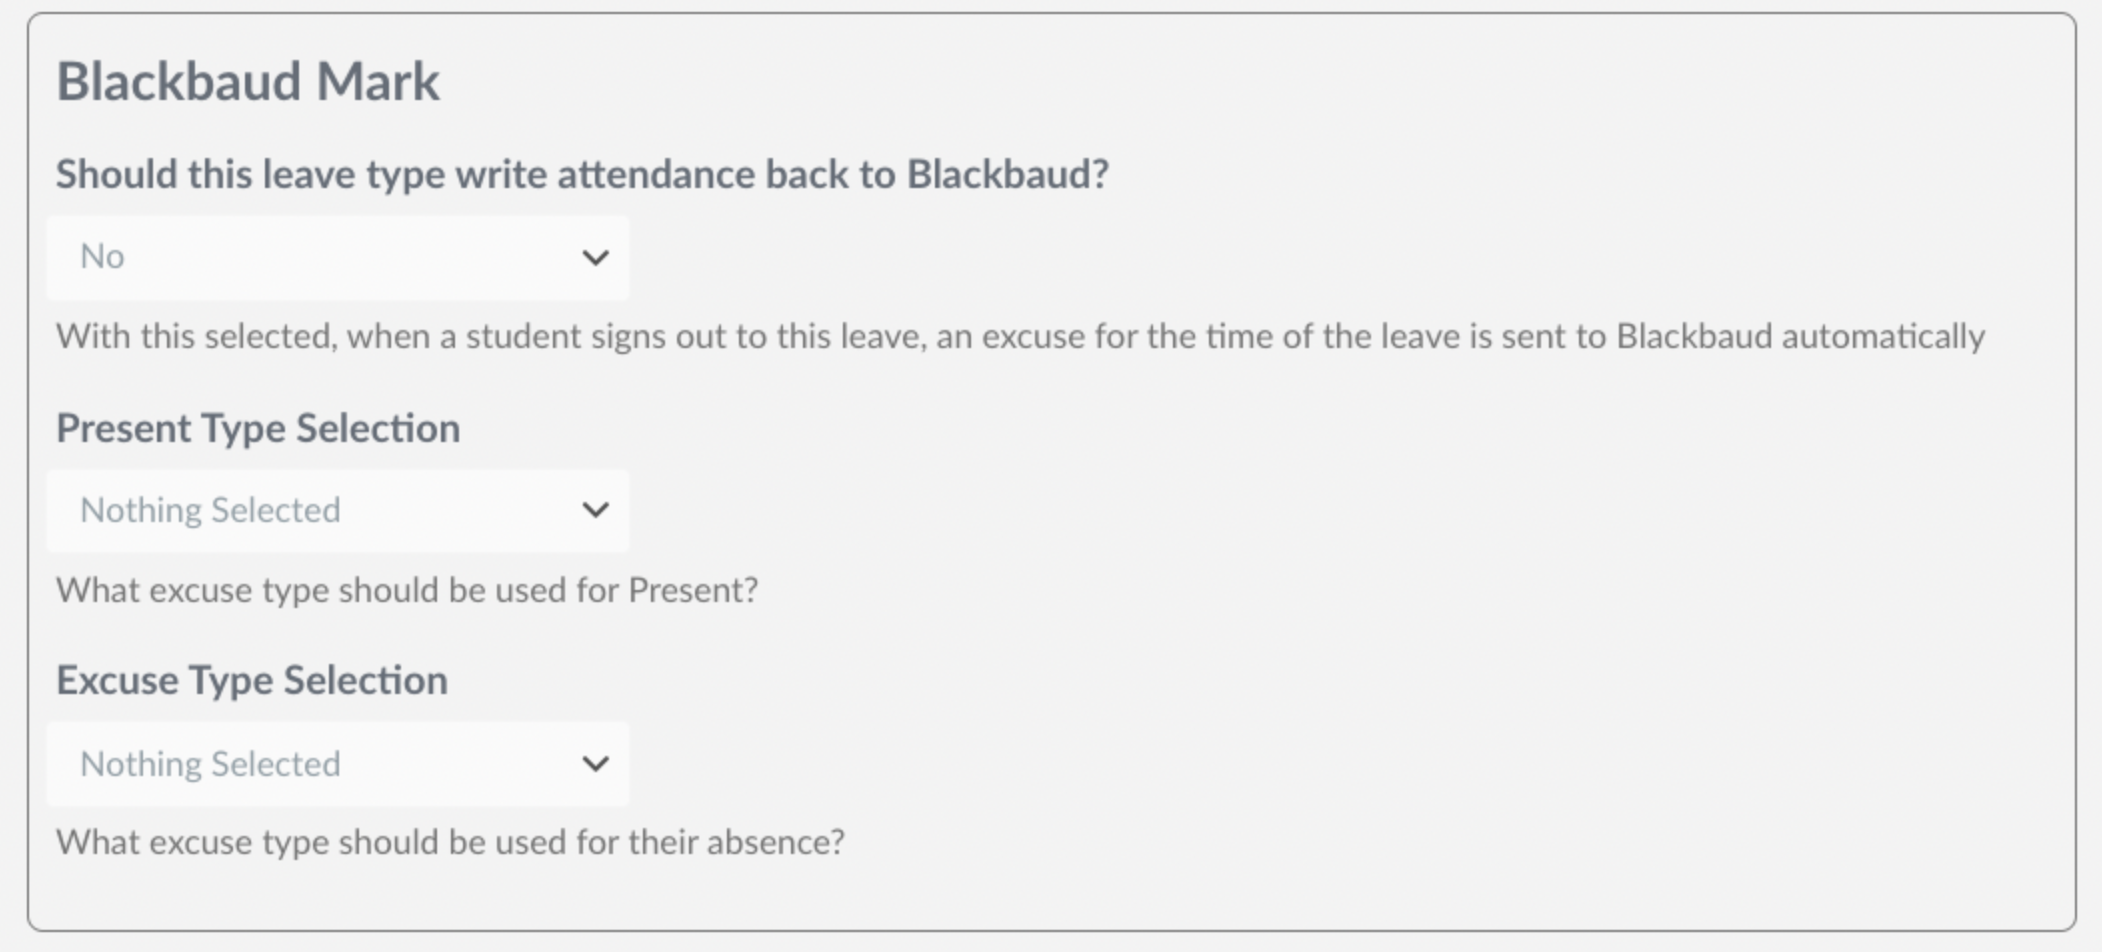2102x952 pixels.
Task: Click the write attendance back to Blackbaud question label
Action: 583,175
